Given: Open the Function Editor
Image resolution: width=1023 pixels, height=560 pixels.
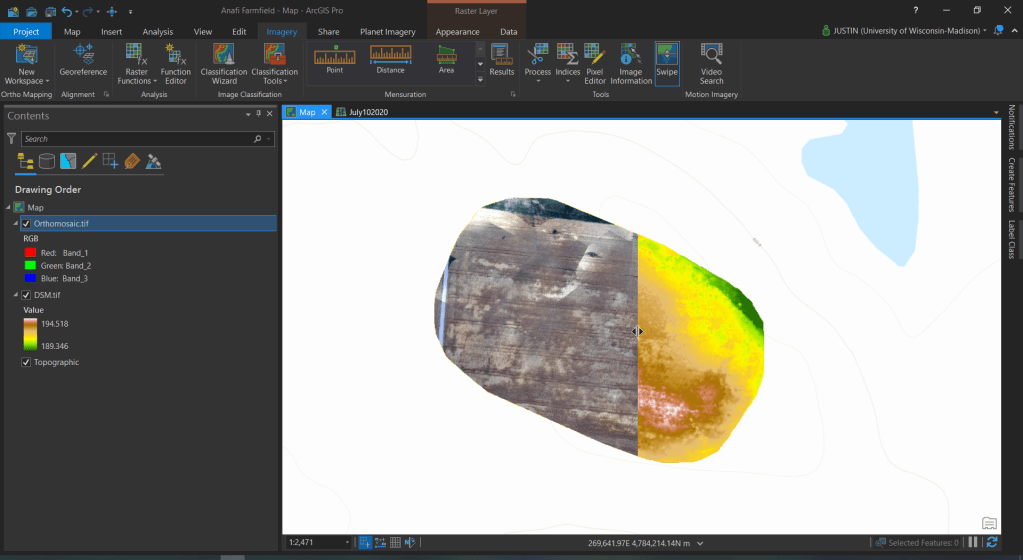Looking at the screenshot, I should pyautogui.click(x=175, y=62).
